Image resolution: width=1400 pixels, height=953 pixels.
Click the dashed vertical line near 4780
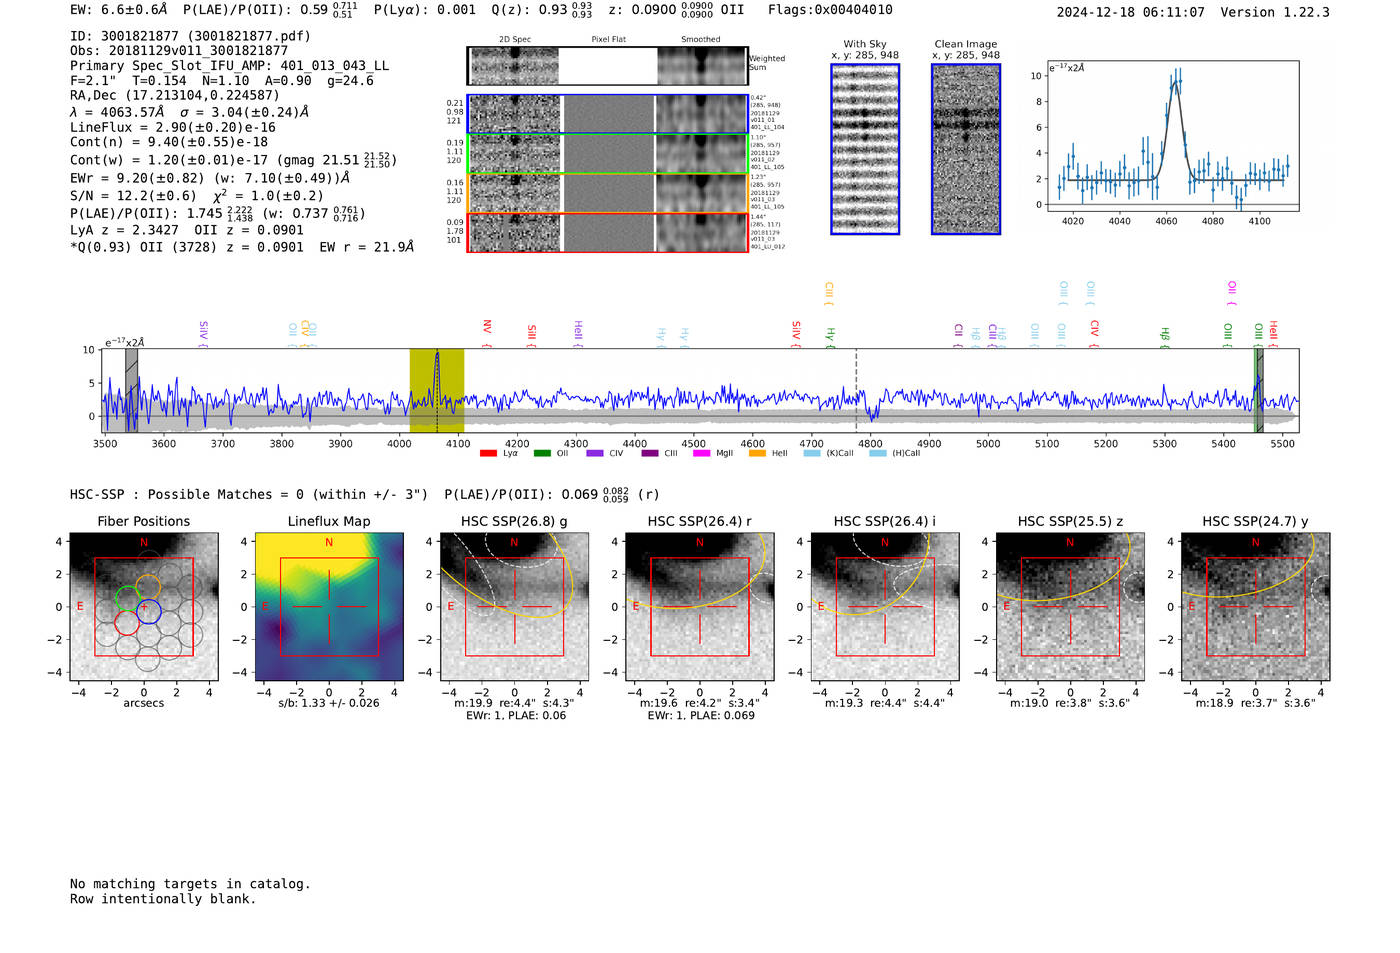pos(856,390)
